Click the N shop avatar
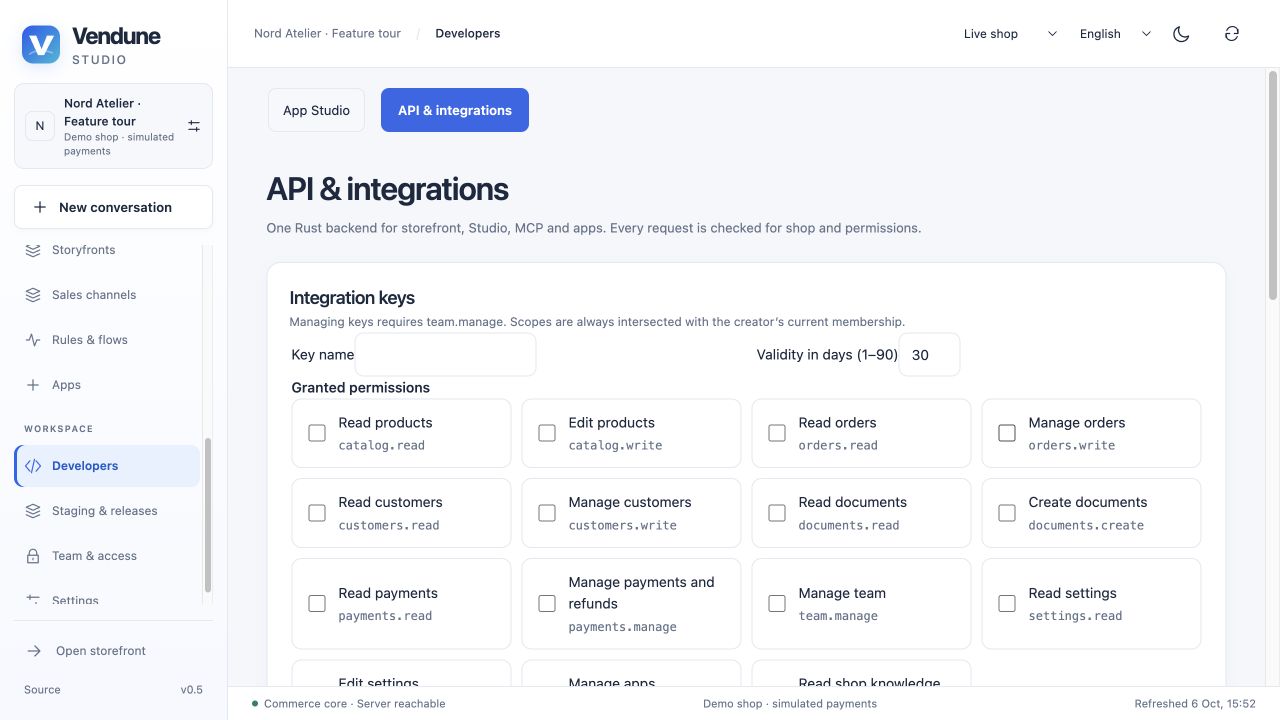This screenshot has width=1280, height=720. pos(40,126)
